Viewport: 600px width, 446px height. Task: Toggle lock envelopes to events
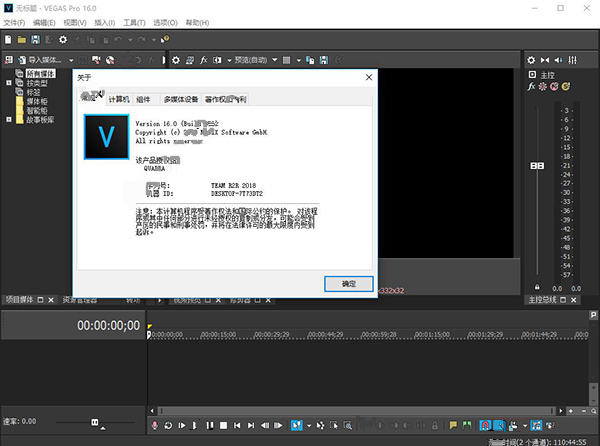536,425
